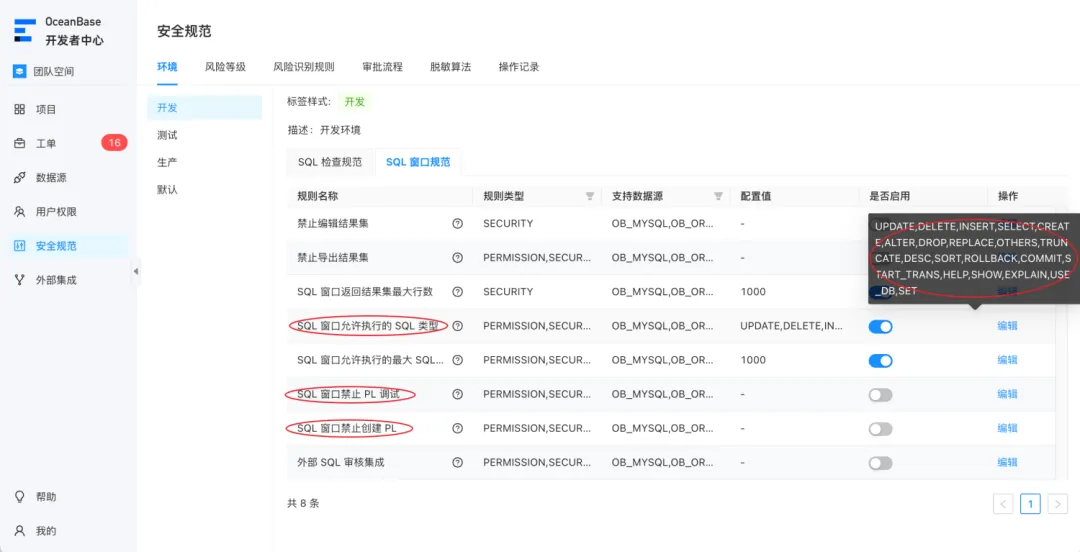This screenshot has width=1080, height=552.
Task: Go to previous page of rules
Action: 1003,504
